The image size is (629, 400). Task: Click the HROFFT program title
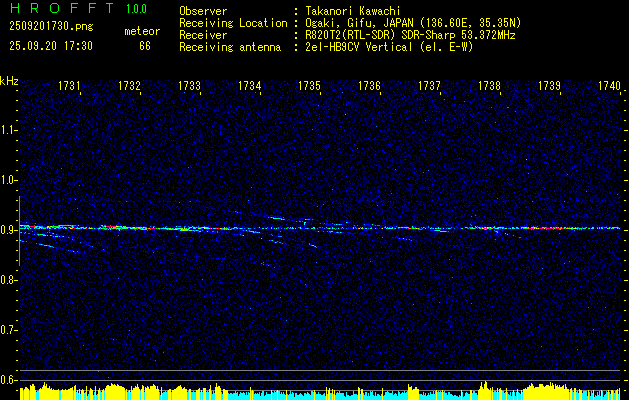(62, 8)
